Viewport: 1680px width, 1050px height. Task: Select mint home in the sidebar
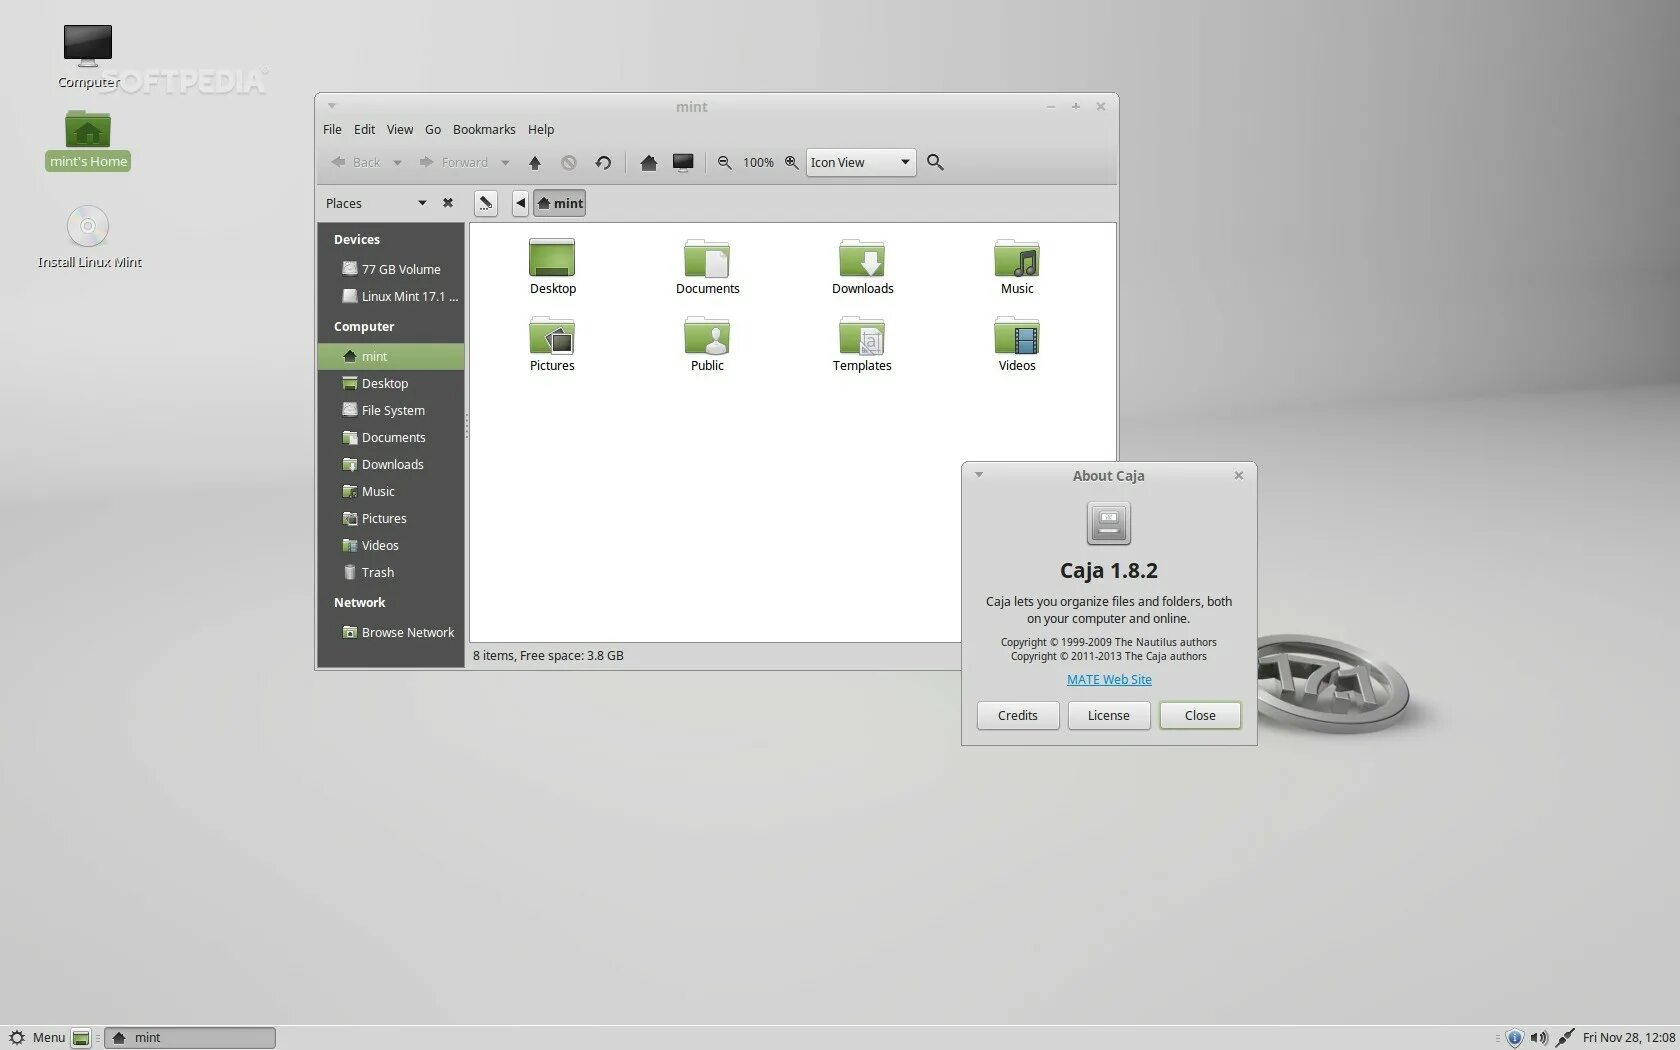pyautogui.click(x=391, y=356)
